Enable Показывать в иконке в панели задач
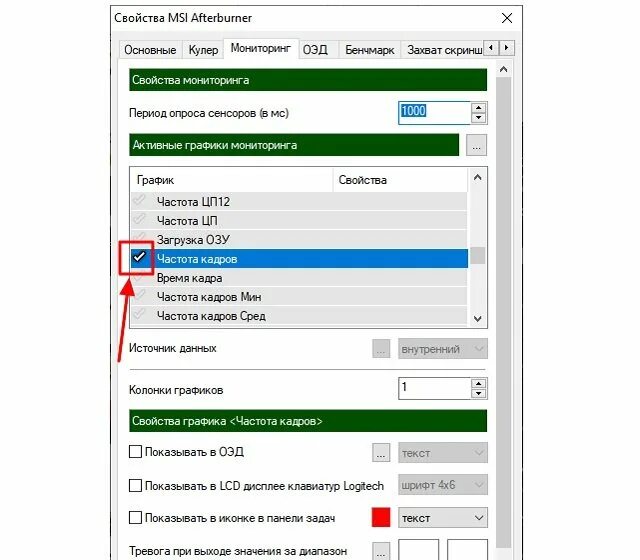Image resolution: width=640 pixels, height=560 pixels. (x=136, y=518)
